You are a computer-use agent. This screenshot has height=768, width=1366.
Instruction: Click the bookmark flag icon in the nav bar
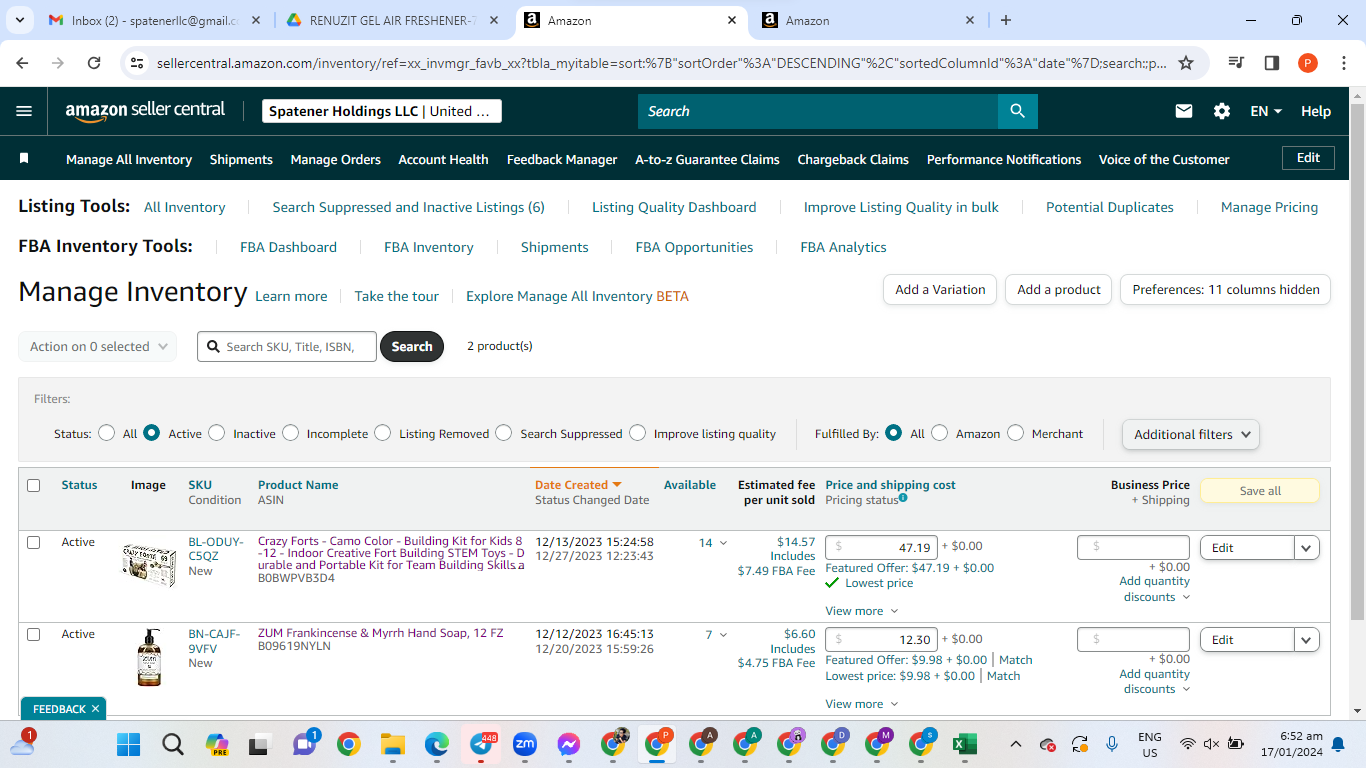click(x=24, y=158)
